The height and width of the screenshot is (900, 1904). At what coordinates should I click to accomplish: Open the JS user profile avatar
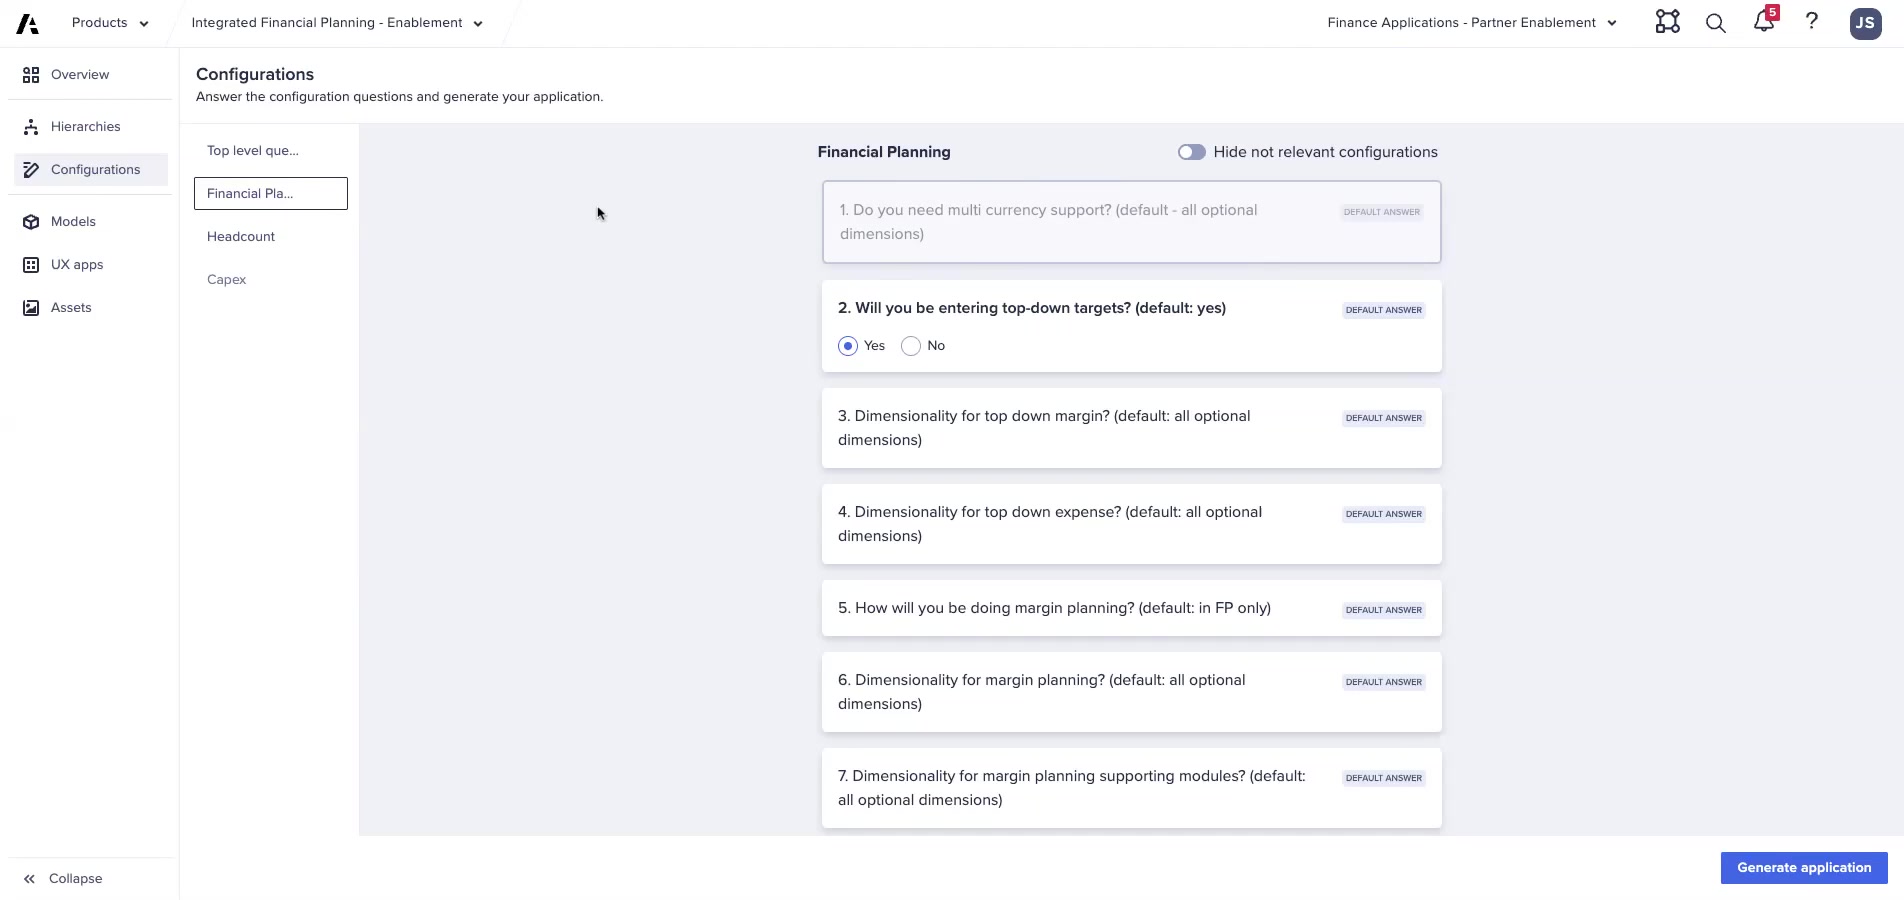pyautogui.click(x=1864, y=23)
